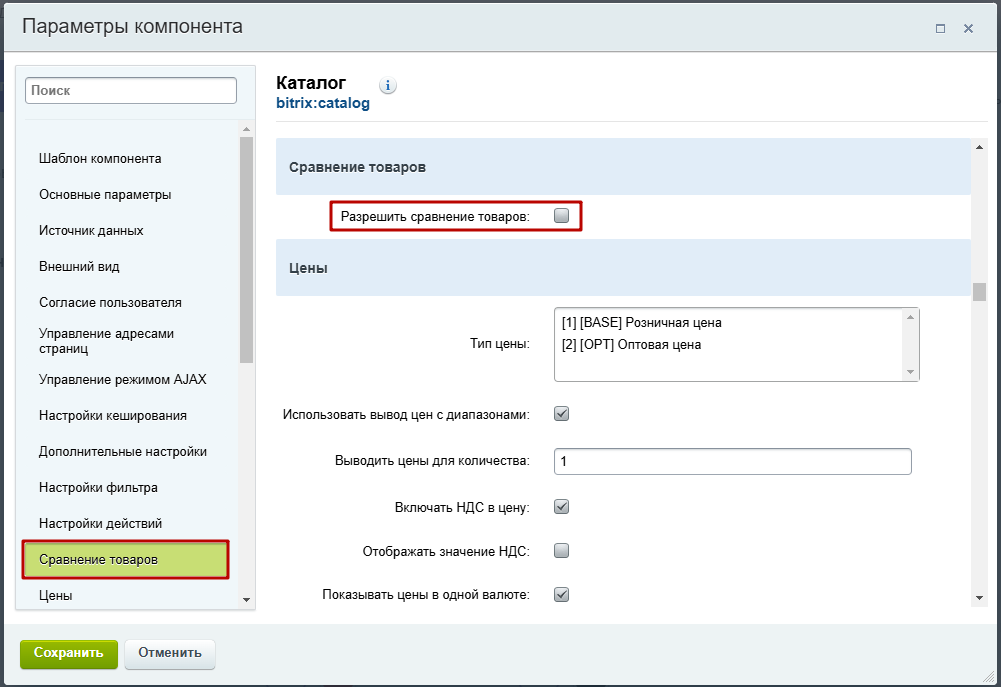Viewport: 1001px width, 687px height.
Task: Open Основные параметры section
Action: tap(105, 195)
